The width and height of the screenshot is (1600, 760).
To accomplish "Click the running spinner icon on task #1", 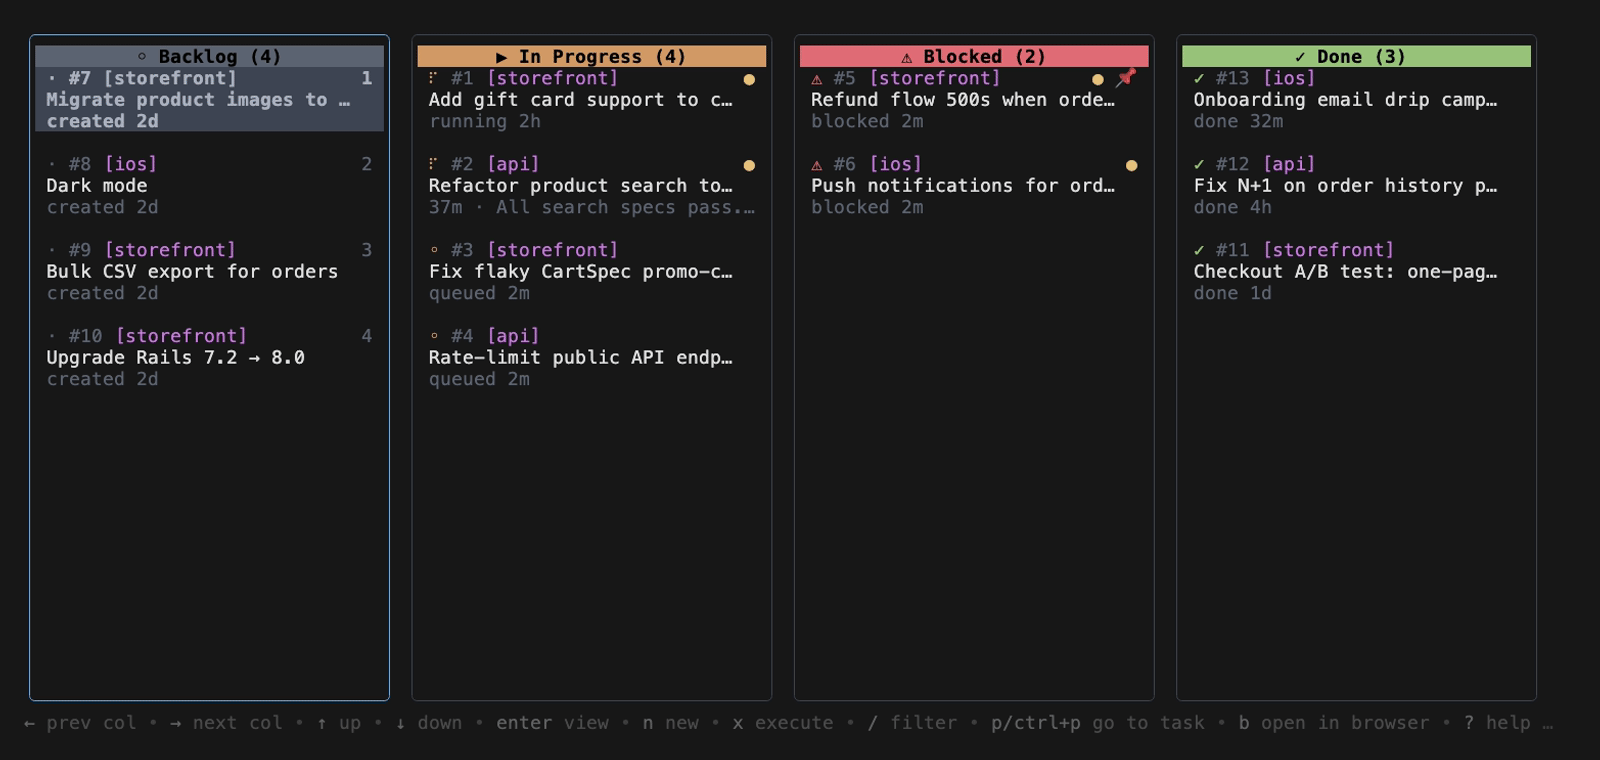I will pyautogui.click(x=433, y=77).
